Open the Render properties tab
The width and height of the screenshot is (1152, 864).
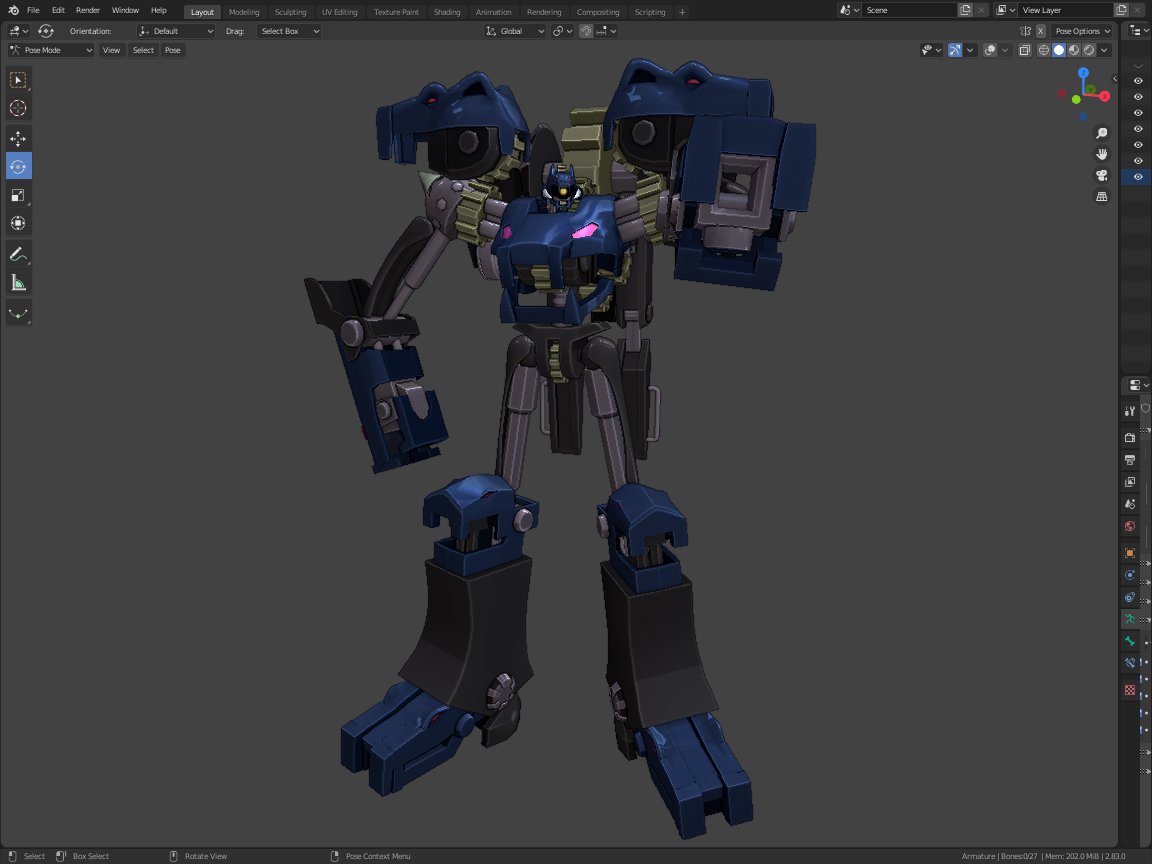tap(1130, 438)
